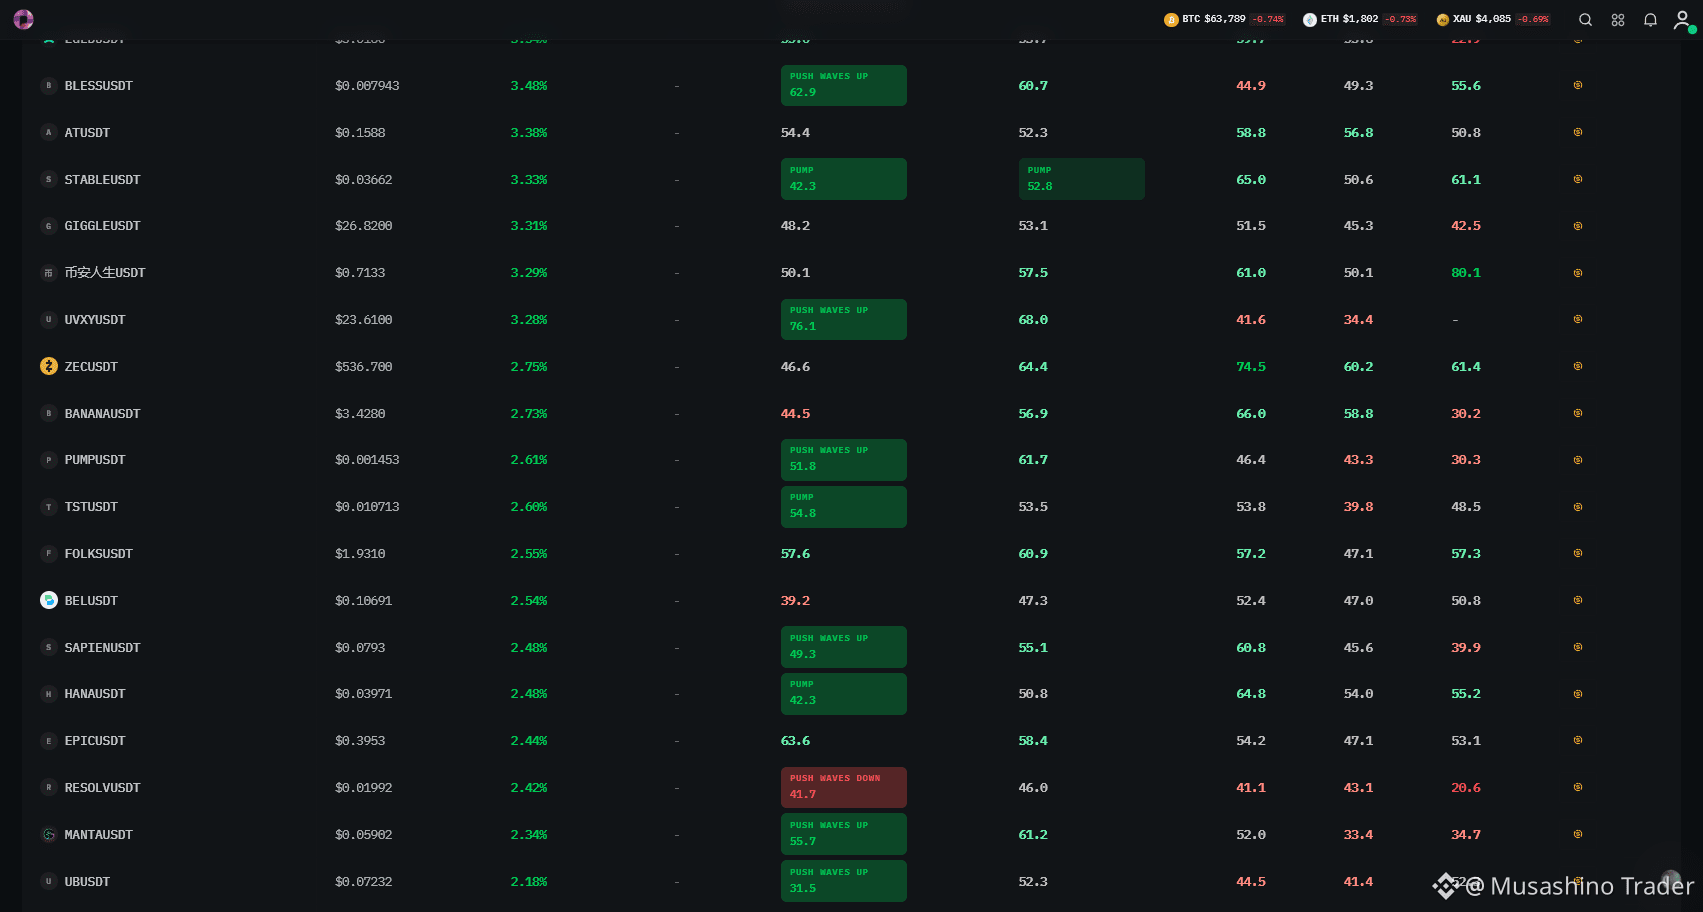The width and height of the screenshot is (1703, 912).
Task: Click the Push Waves Down 41.7 badge for RESOLVUSDT
Action: 843,787
